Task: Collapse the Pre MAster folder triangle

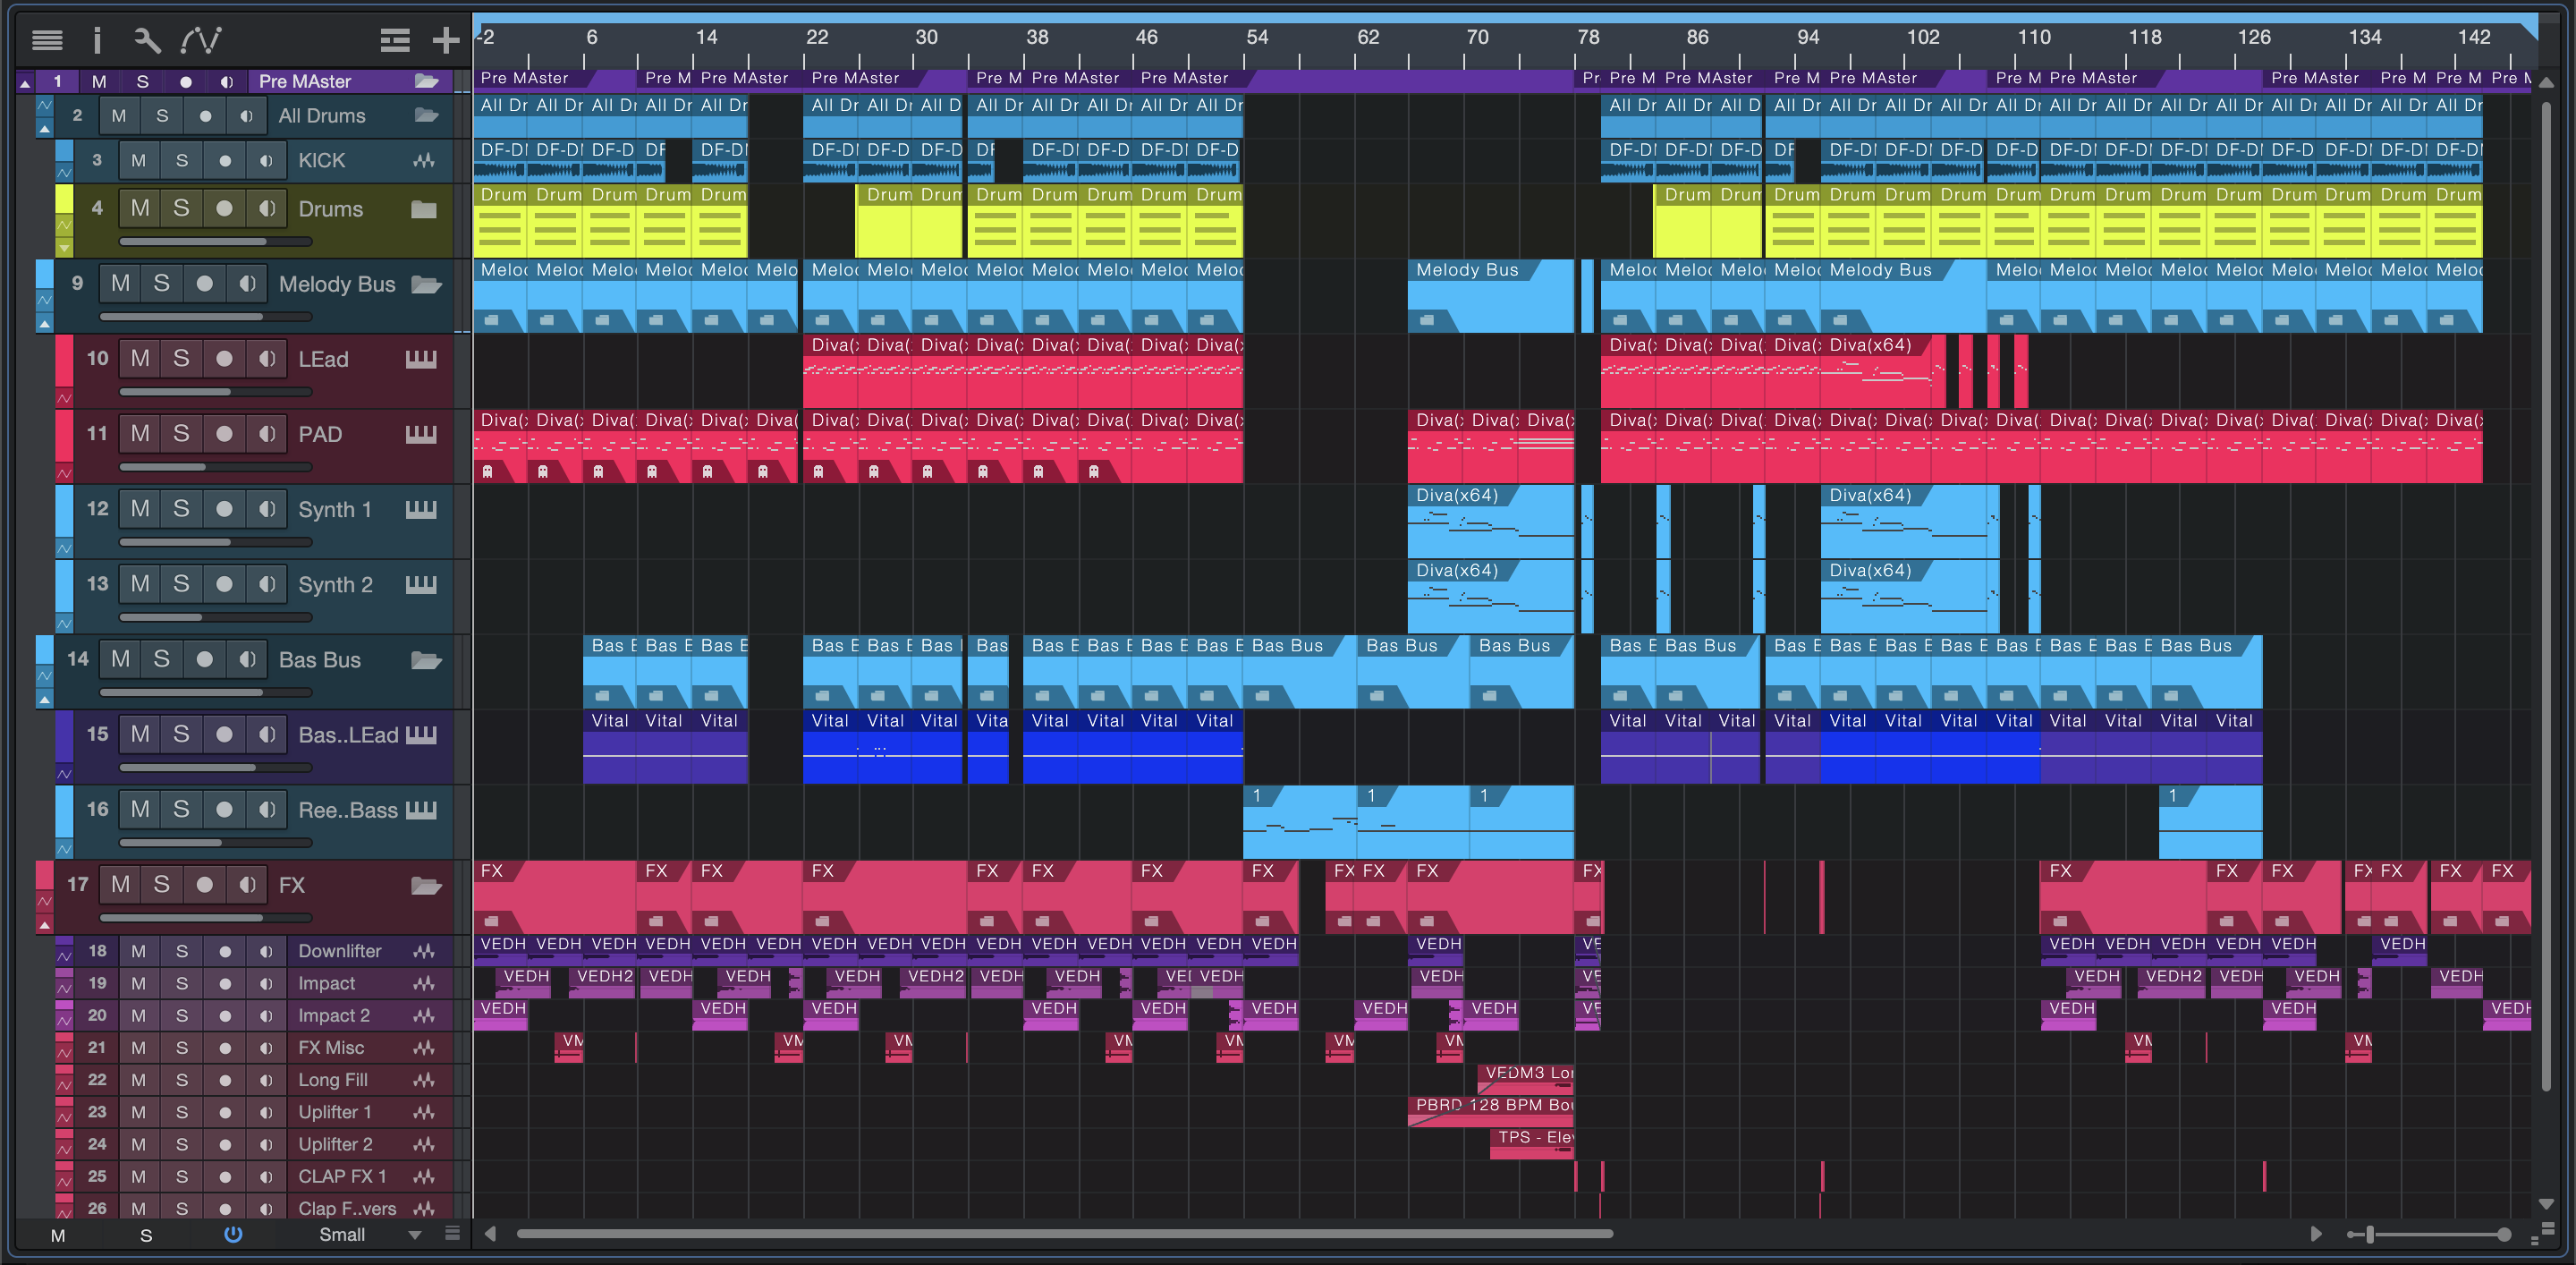Action: pyautogui.click(x=25, y=82)
